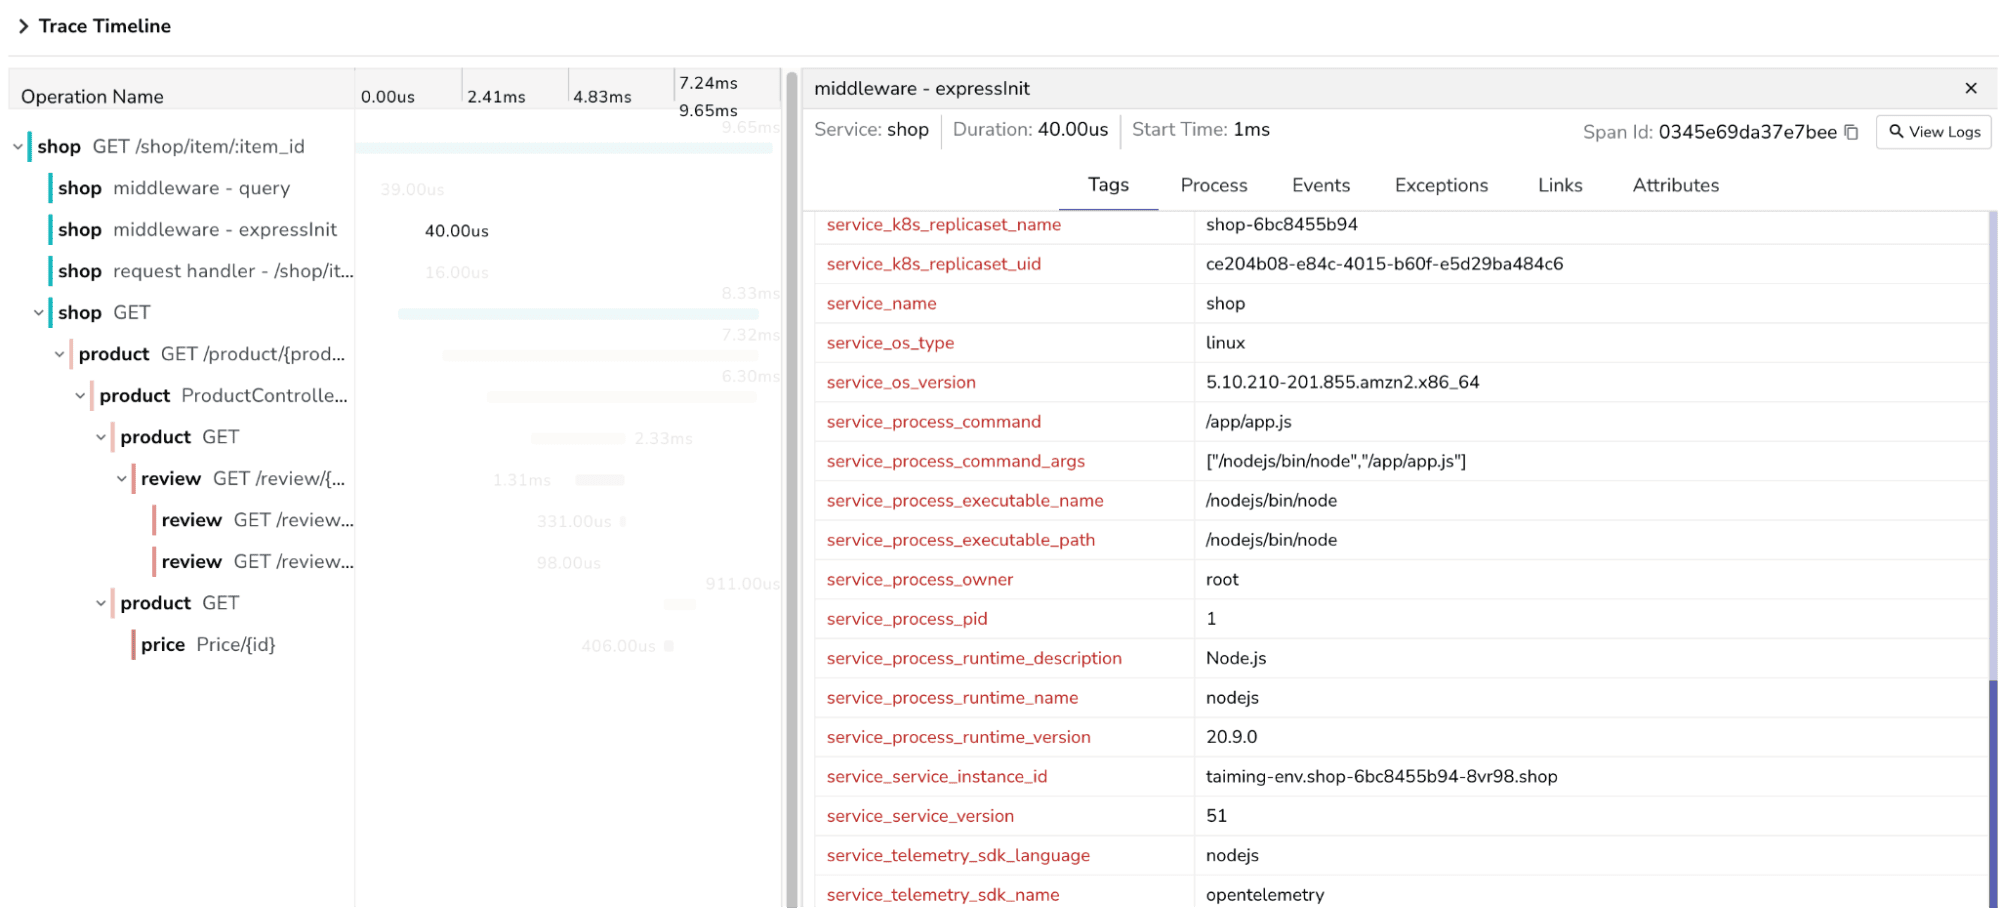Select the Exceptions tab
Viewport: 1999px width, 908px height.
coord(1440,185)
